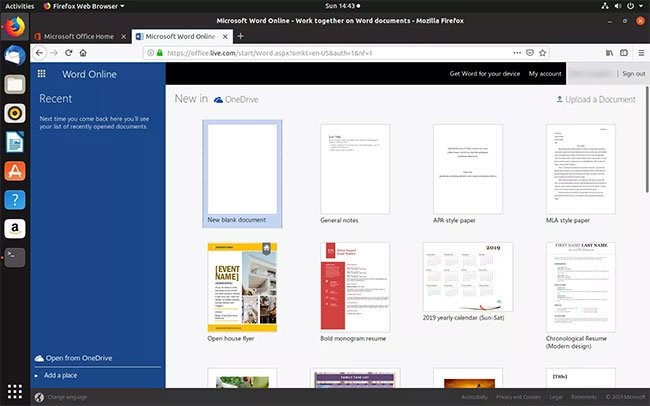Click the network status icon in the top bar

605,6
